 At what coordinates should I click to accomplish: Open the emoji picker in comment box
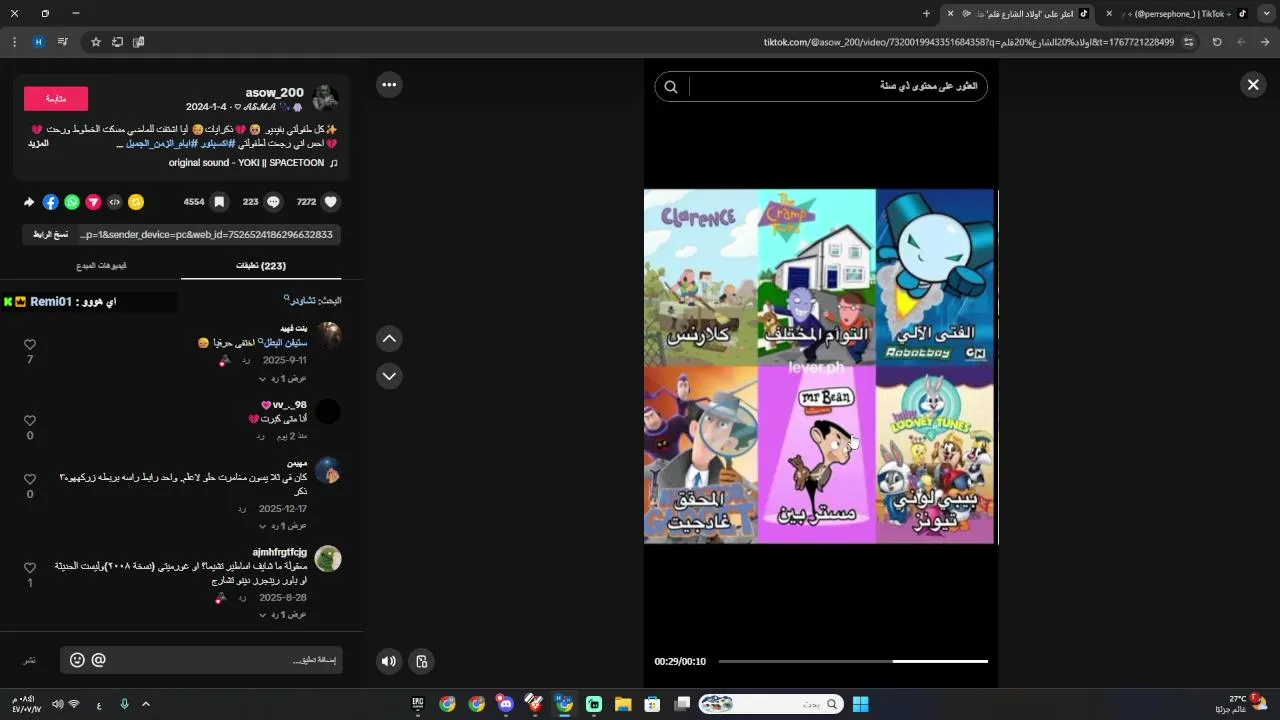coord(77,660)
